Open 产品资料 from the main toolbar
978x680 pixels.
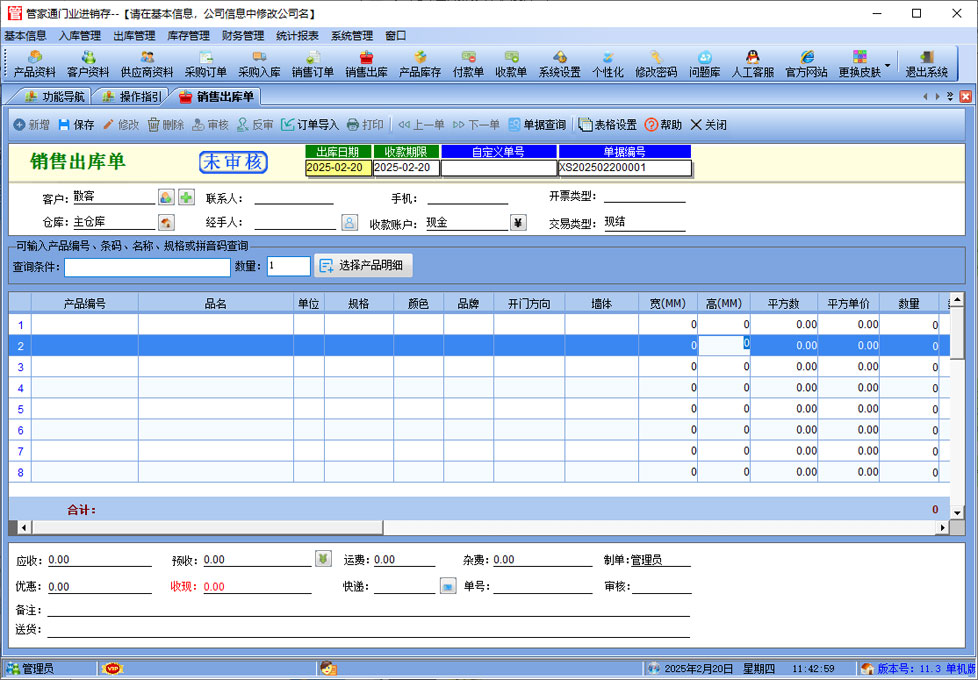pos(34,64)
